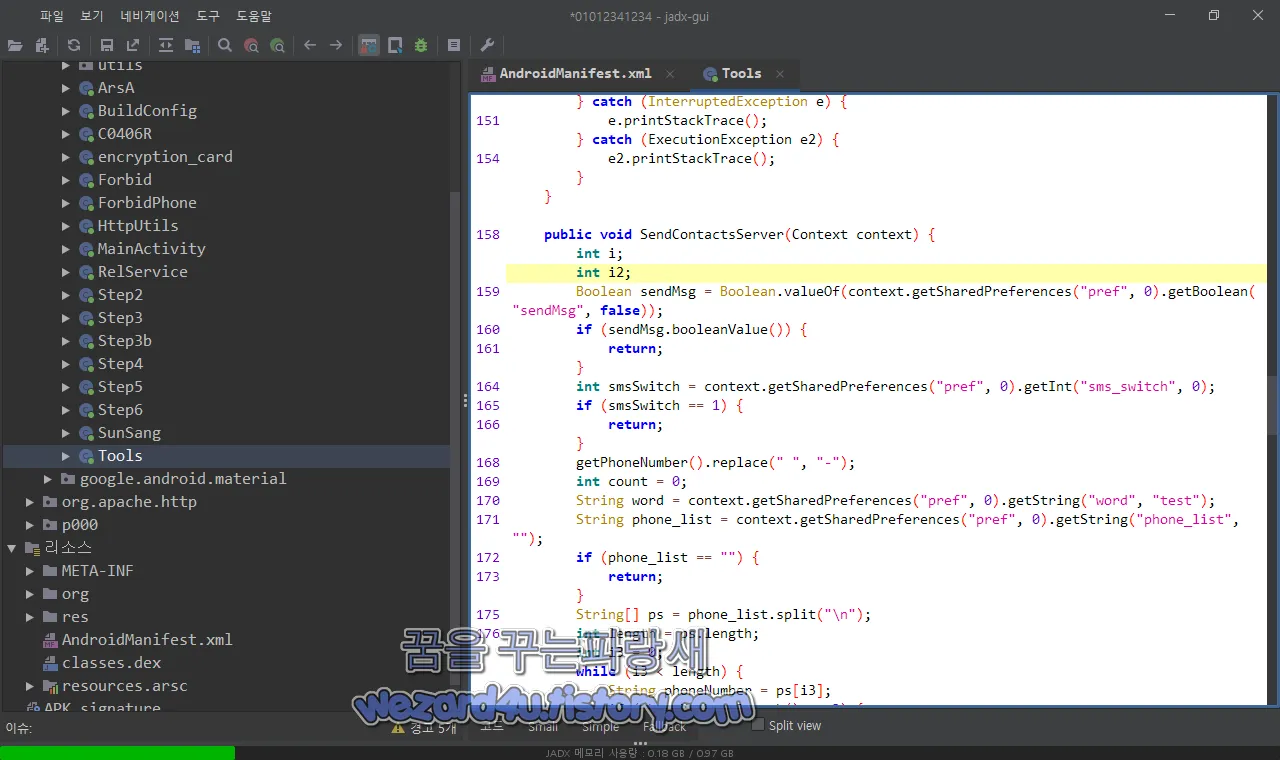Open text search magnifier icon

coord(225,45)
